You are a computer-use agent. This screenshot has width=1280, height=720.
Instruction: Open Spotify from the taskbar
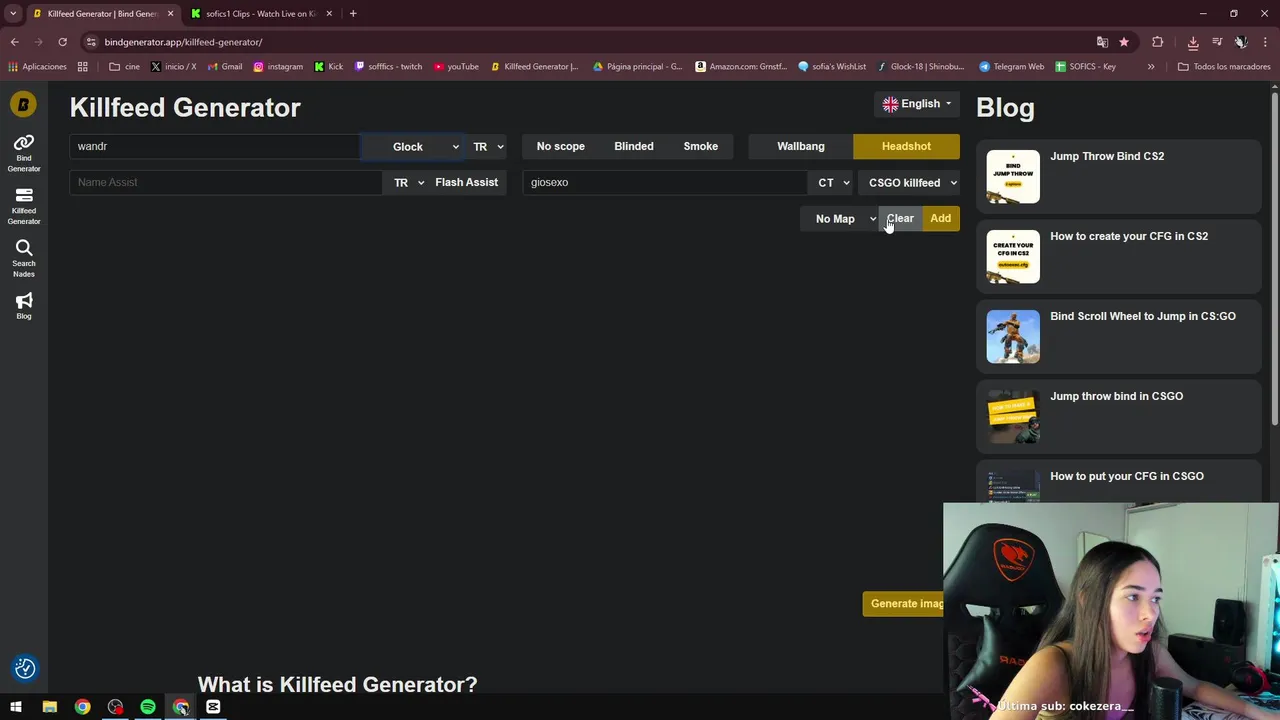point(148,707)
